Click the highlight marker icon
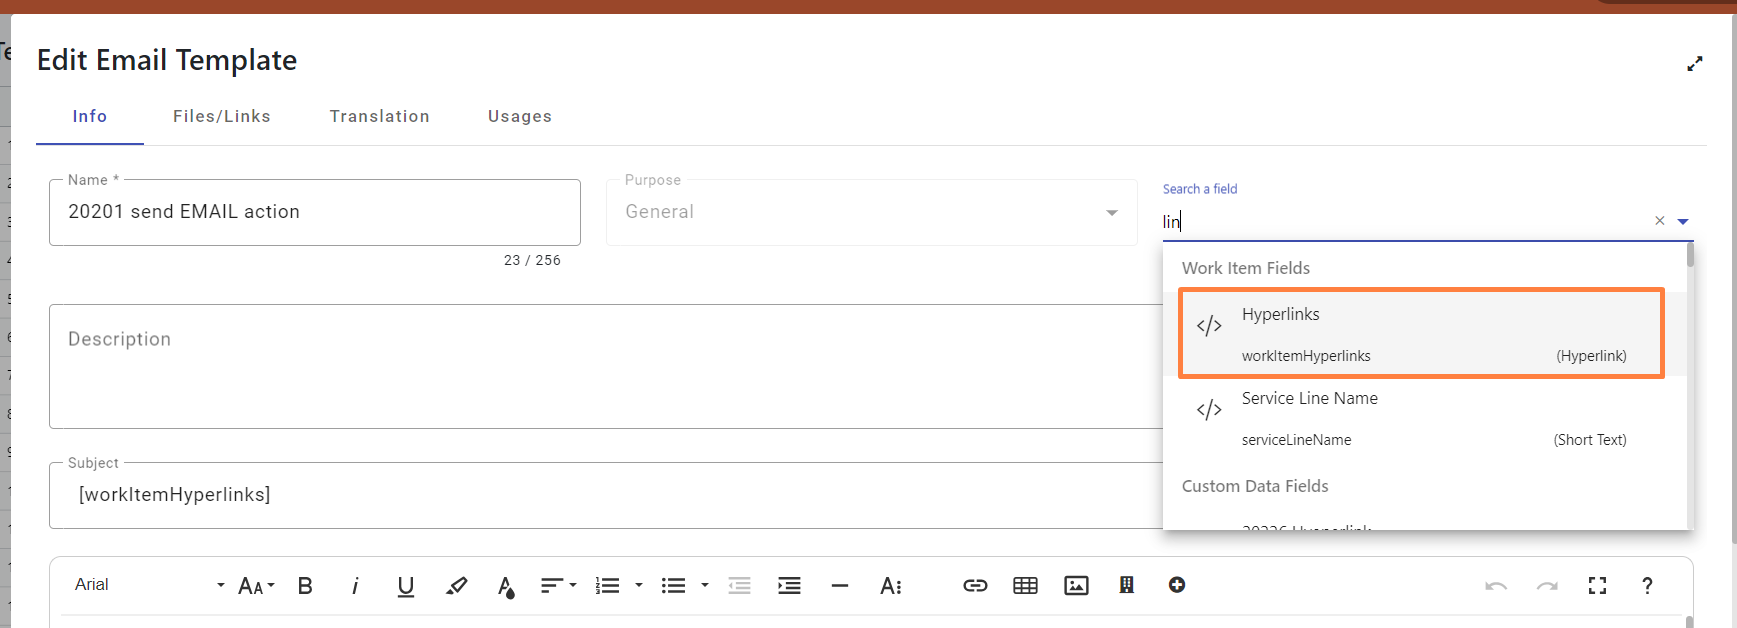Viewport: 1737px width, 628px height. [456, 586]
